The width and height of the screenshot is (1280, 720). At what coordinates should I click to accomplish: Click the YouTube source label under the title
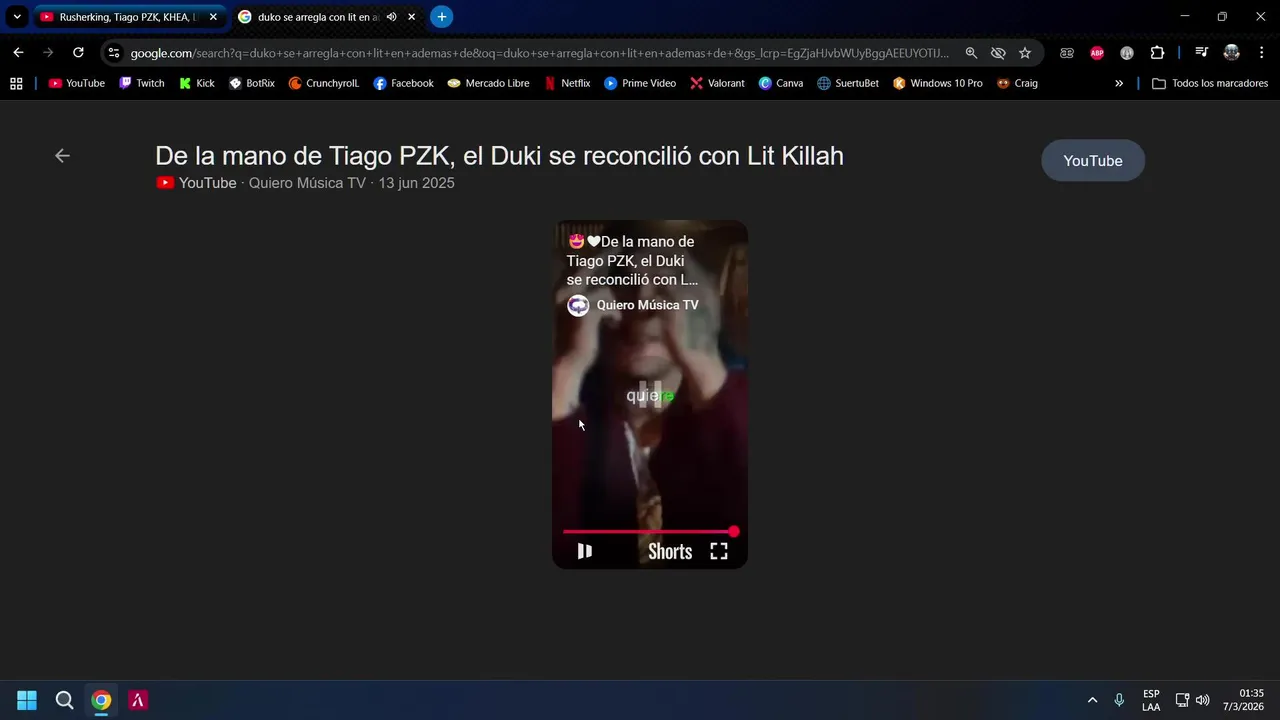[197, 183]
